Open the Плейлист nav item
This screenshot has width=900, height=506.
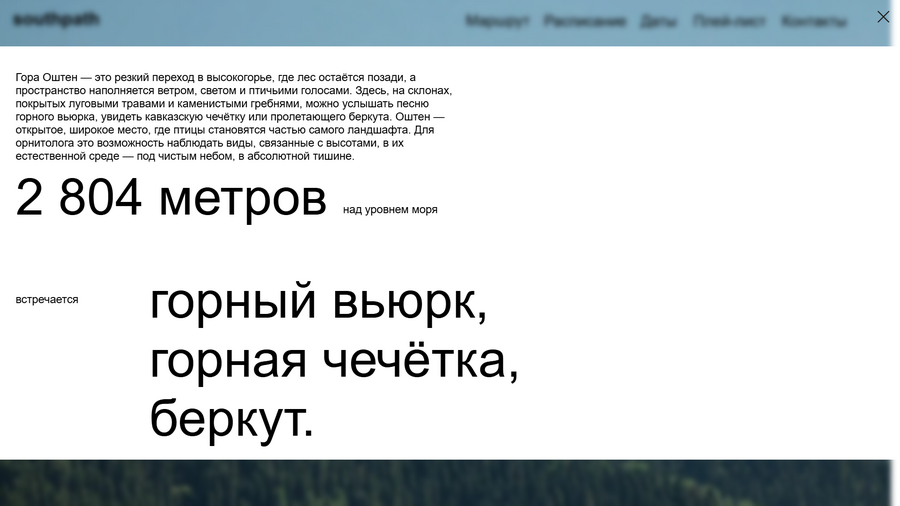click(x=729, y=21)
